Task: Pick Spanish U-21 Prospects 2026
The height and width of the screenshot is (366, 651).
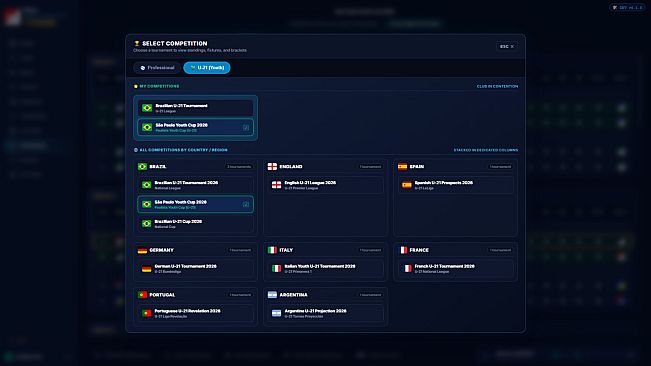Action: coord(455,185)
